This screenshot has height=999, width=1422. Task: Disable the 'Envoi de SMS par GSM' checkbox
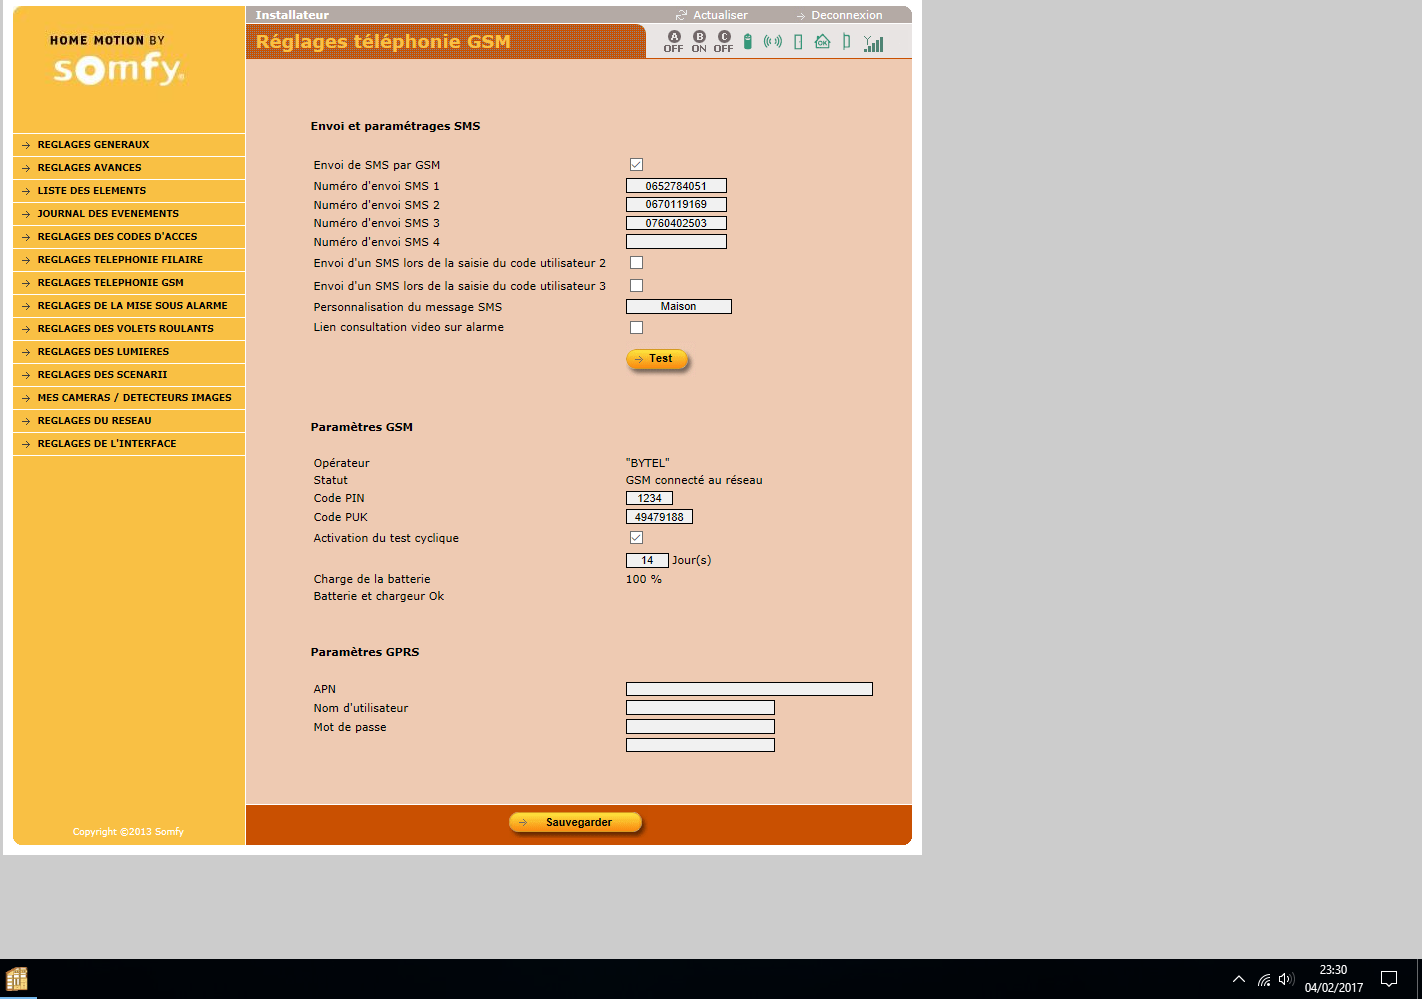(x=636, y=165)
